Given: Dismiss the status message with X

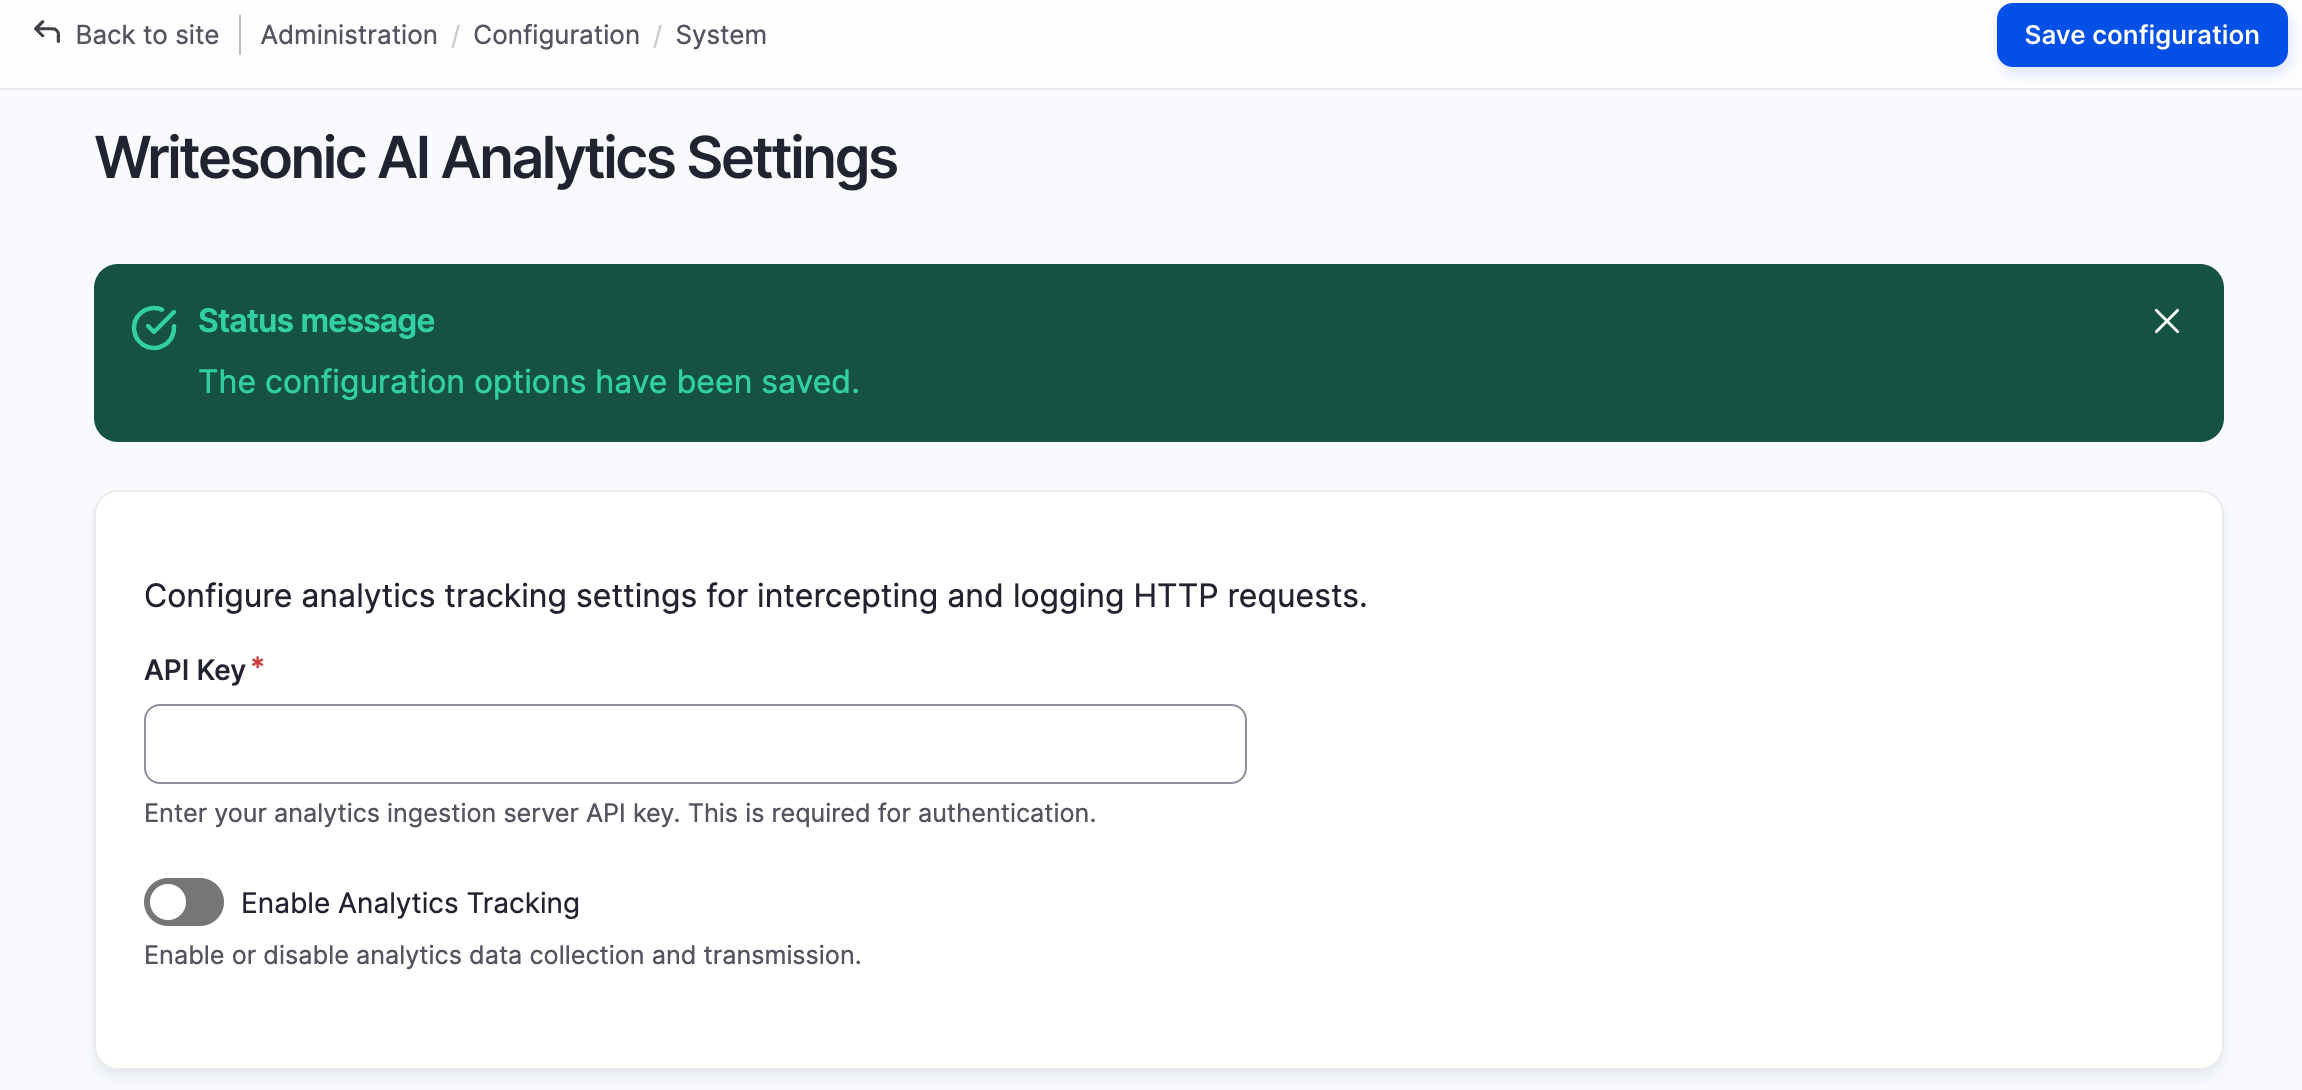Looking at the screenshot, I should coord(2166,321).
